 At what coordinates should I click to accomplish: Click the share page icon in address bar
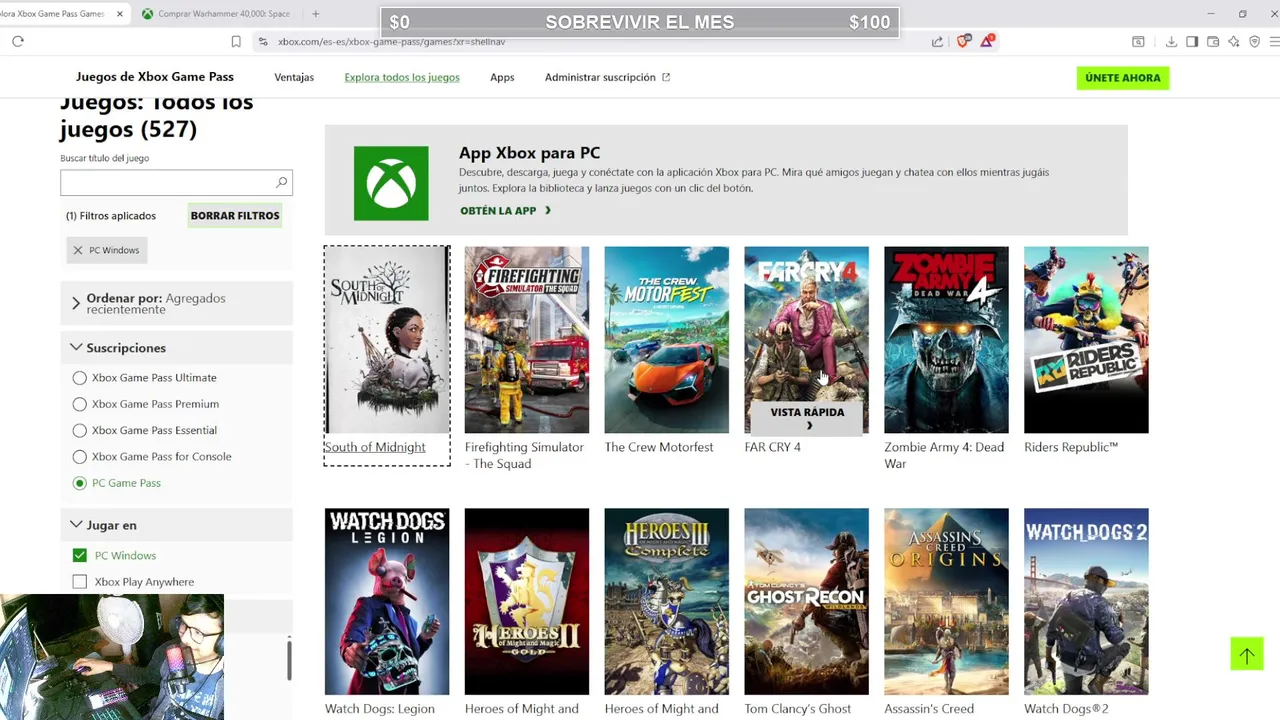pos(937,41)
